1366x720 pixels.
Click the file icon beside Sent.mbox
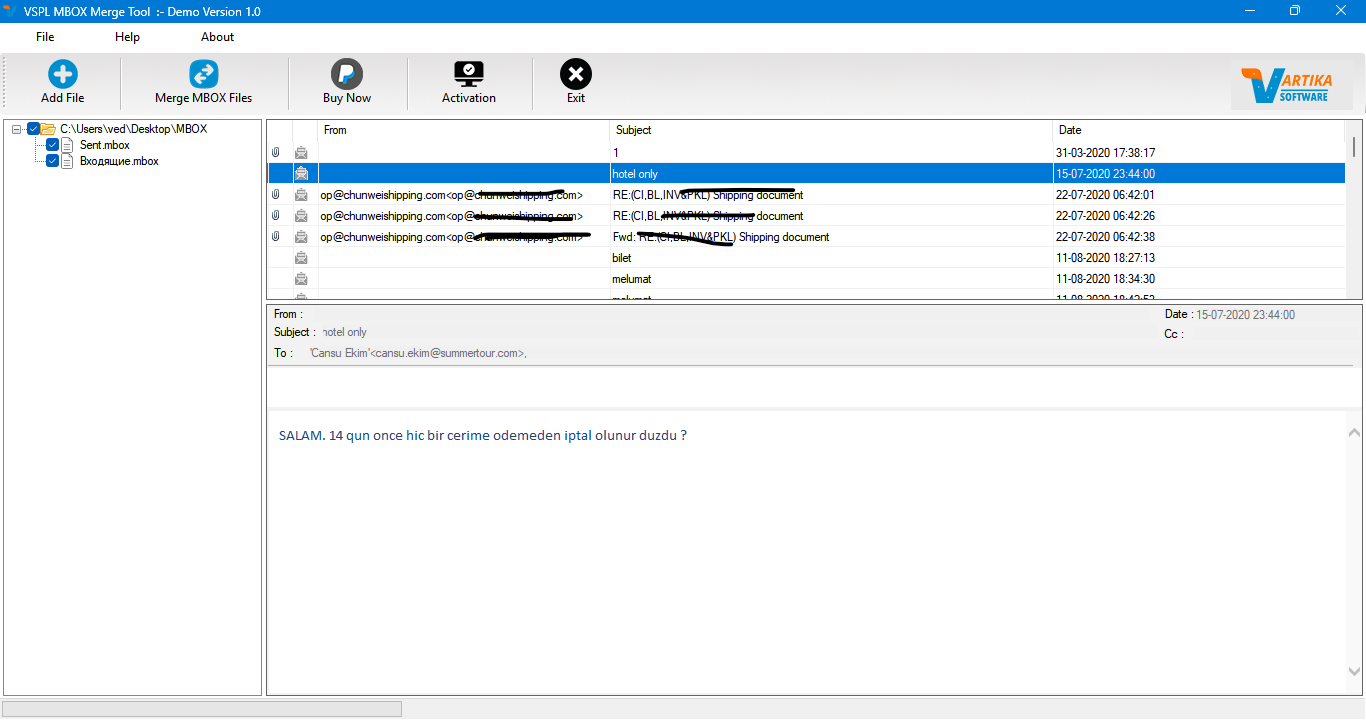[67, 145]
